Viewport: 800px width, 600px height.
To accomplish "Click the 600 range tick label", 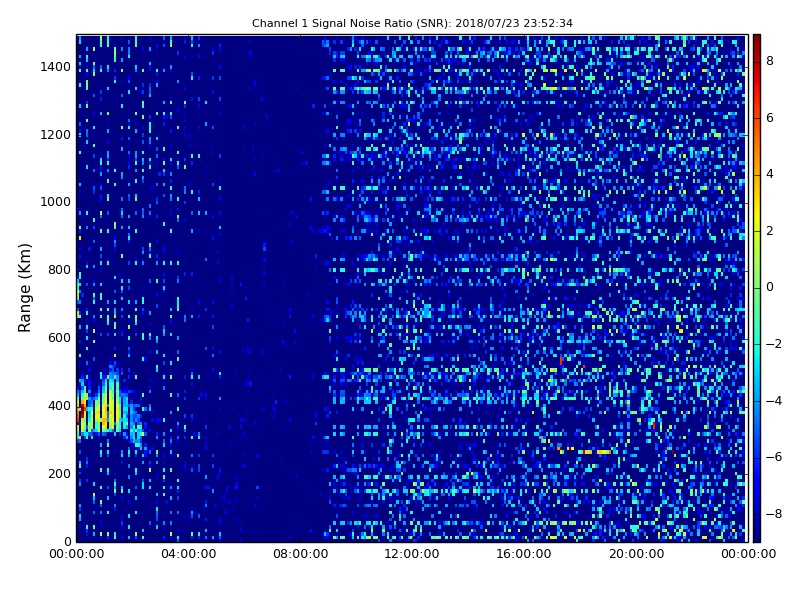I will [x=59, y=338].
